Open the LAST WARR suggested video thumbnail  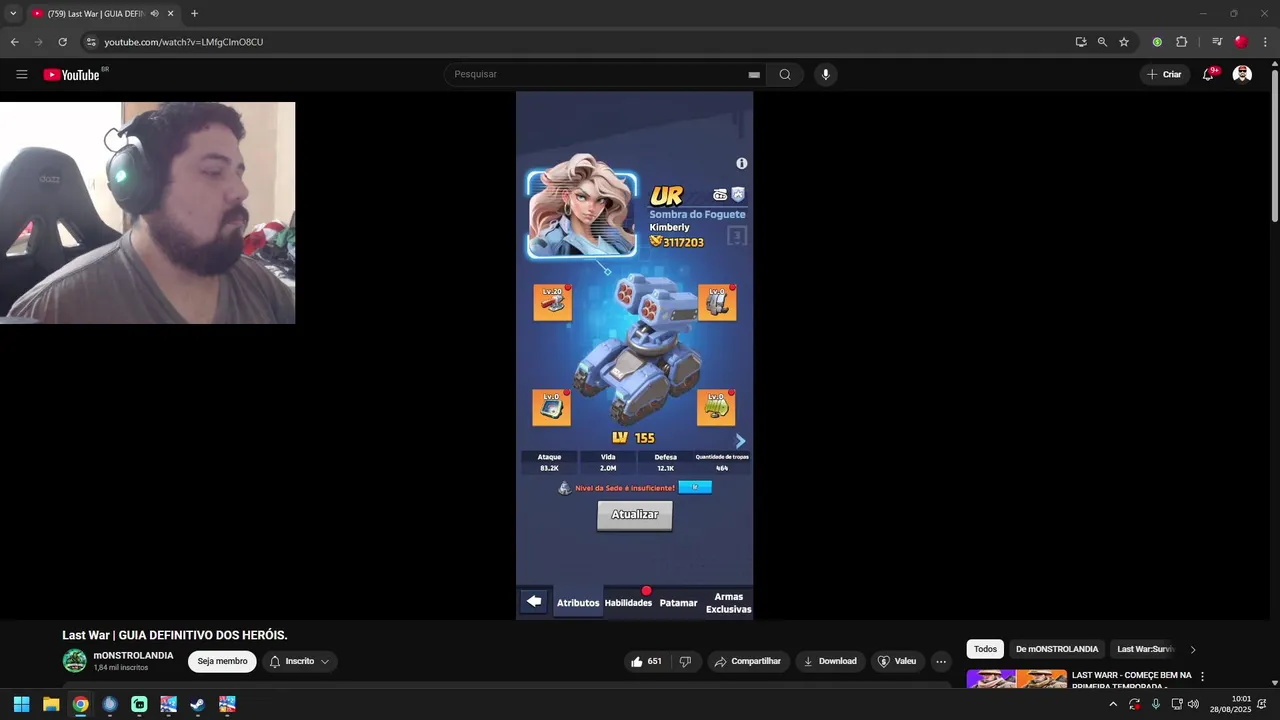coord(1016,679)
